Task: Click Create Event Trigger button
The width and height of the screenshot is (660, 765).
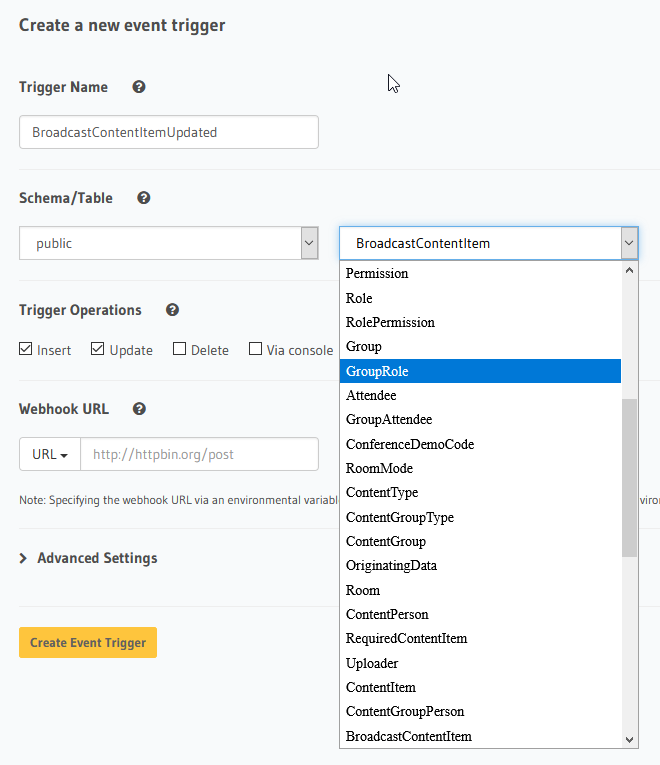Action: tap(88, 643)
